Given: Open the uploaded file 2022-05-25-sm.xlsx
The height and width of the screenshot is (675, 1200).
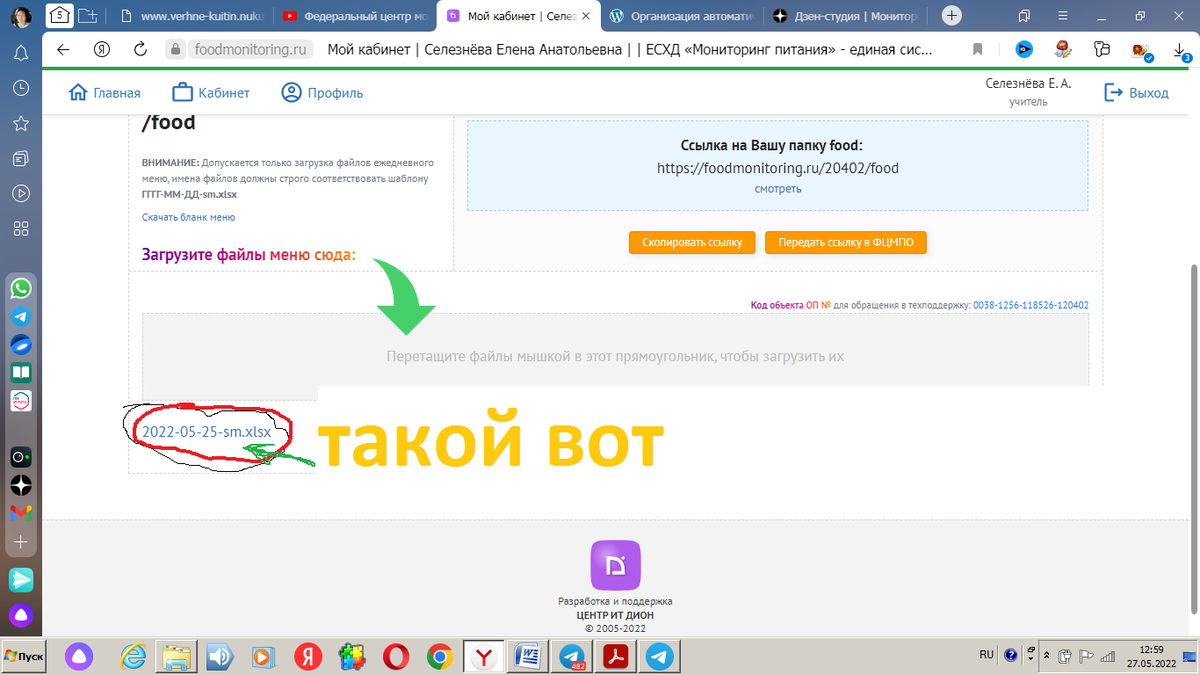Looking at the screenshot, I should pyautogui.click(x=206, y=432).
